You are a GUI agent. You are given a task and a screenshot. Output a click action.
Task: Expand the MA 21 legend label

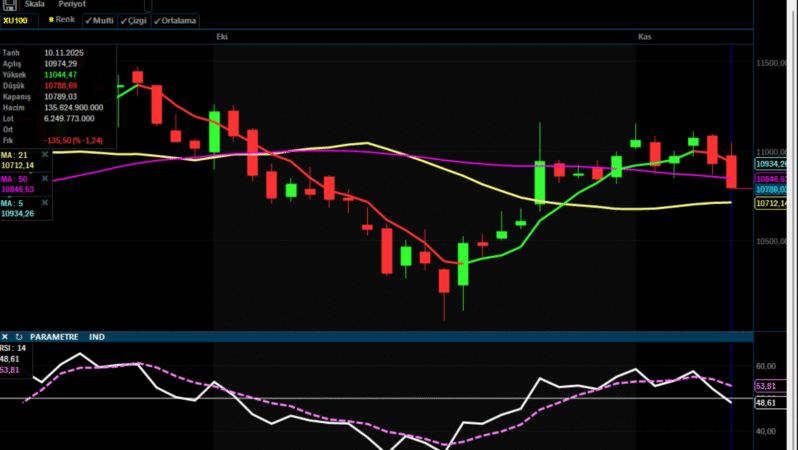tap(14, 155)
